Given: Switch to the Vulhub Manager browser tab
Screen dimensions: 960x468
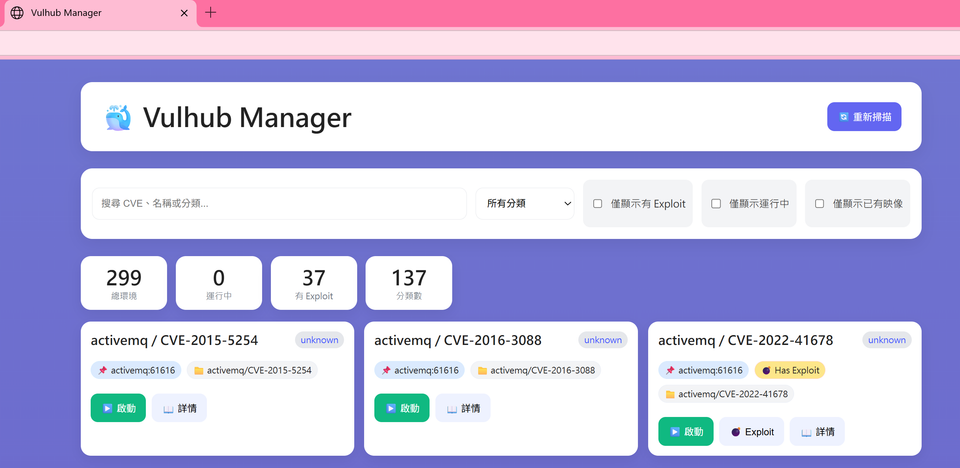Looking at the screenshot, I should pos(95,13).
